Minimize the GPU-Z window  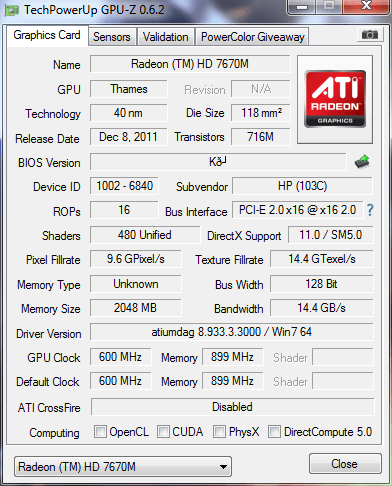pyautogui.click(x=302, y=7)
